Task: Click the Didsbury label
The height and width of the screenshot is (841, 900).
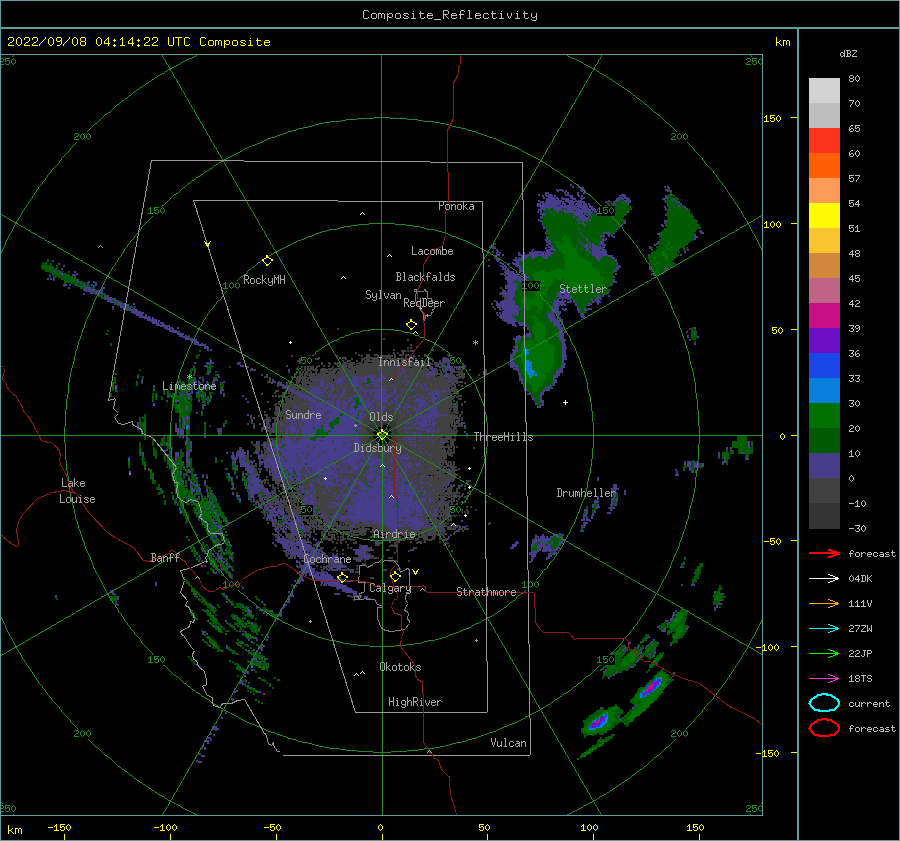Action: pyautogui.click(x=377, y=448)
